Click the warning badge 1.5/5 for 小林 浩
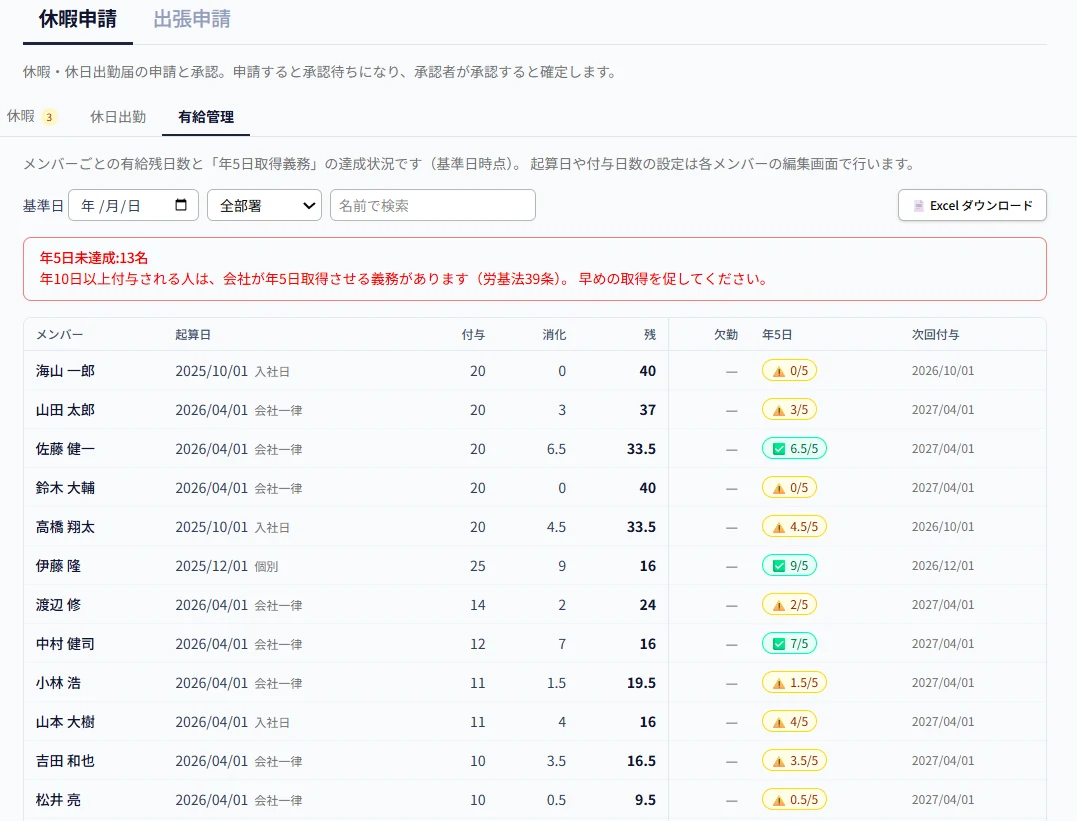 pos(794,683)
